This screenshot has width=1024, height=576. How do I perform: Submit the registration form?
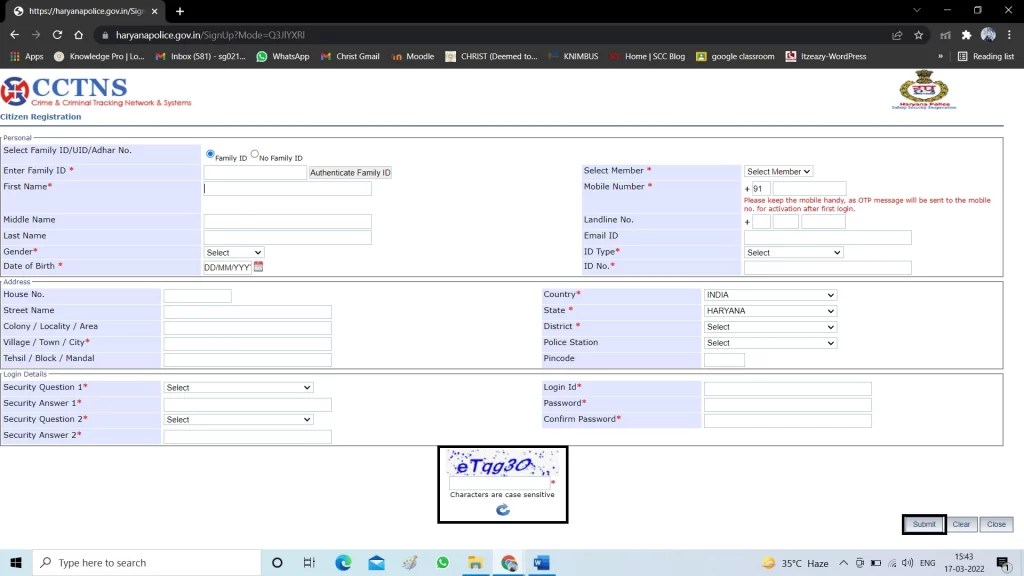click(x=922, y=523)
